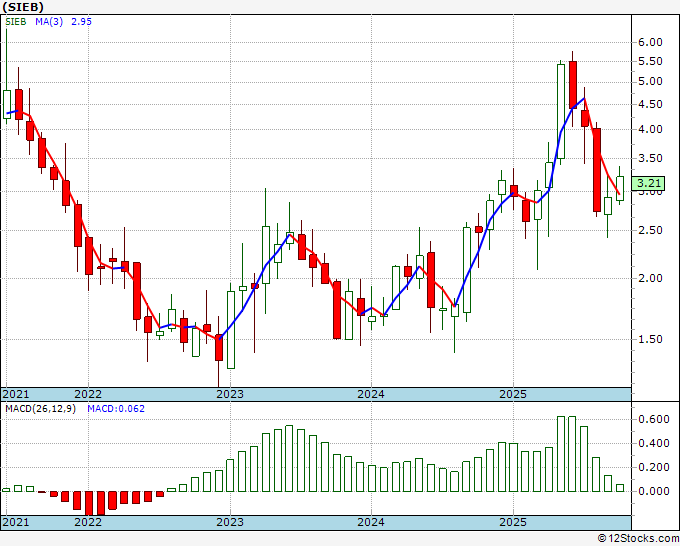Click the 1.50 price axis label
680x546 pixels.
651,340
